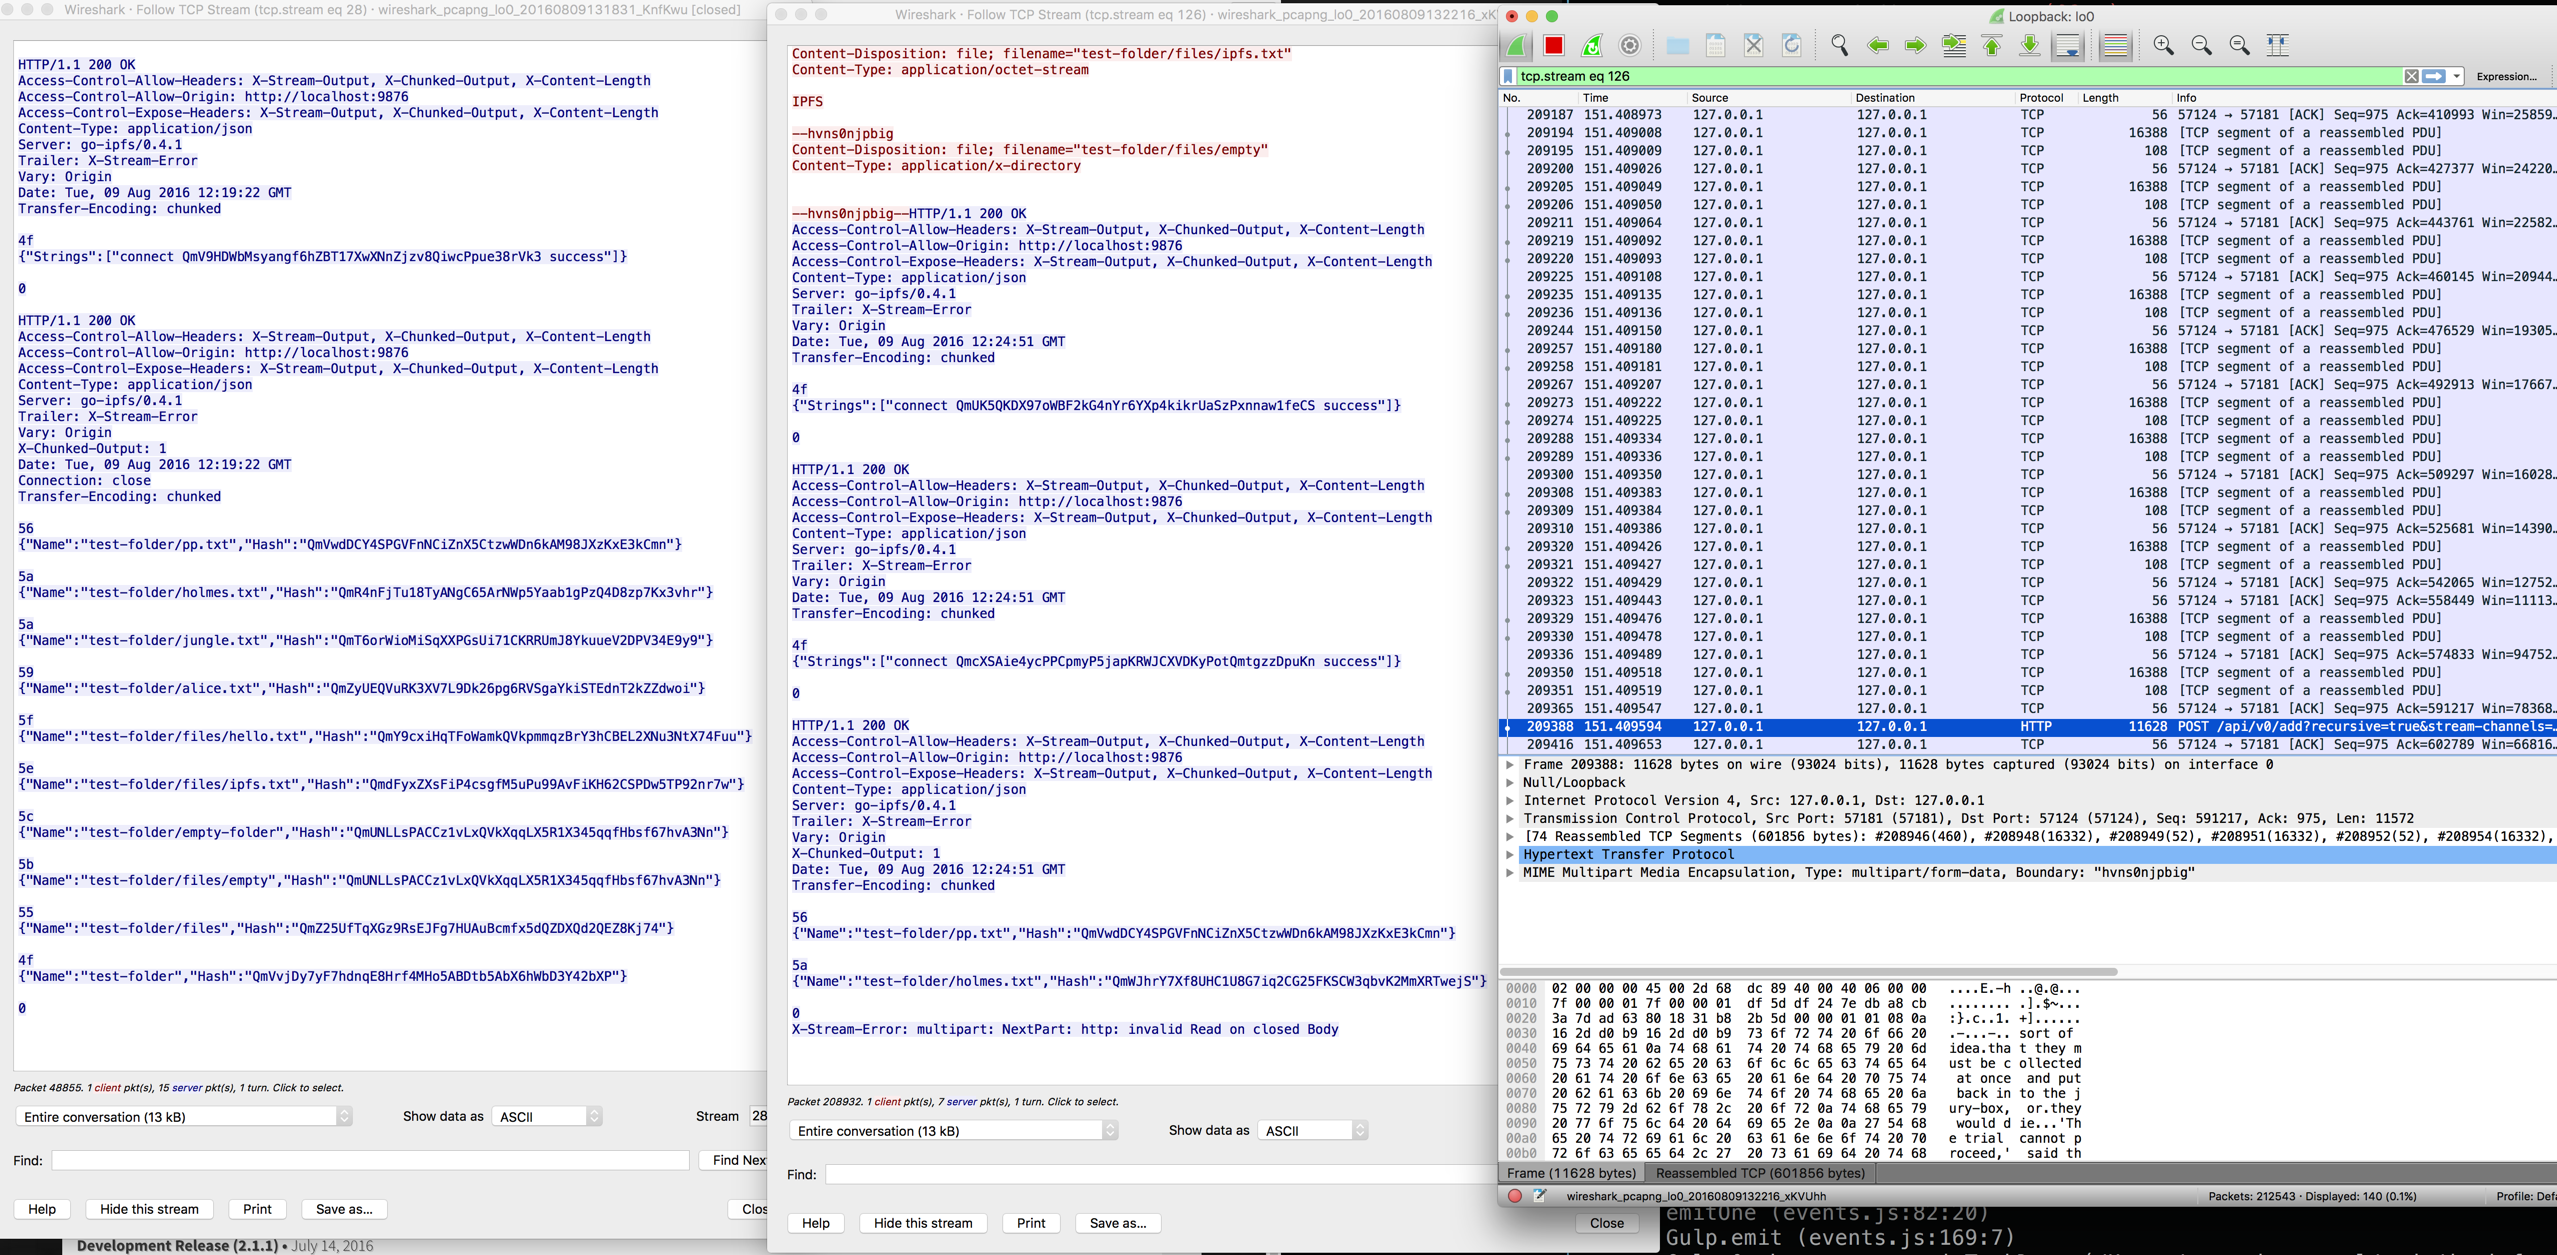Viewport: 2557px width, 1255px height.
Task: Open capture options gear icon
Action: pyautogui.click(x=1630, y=45)
